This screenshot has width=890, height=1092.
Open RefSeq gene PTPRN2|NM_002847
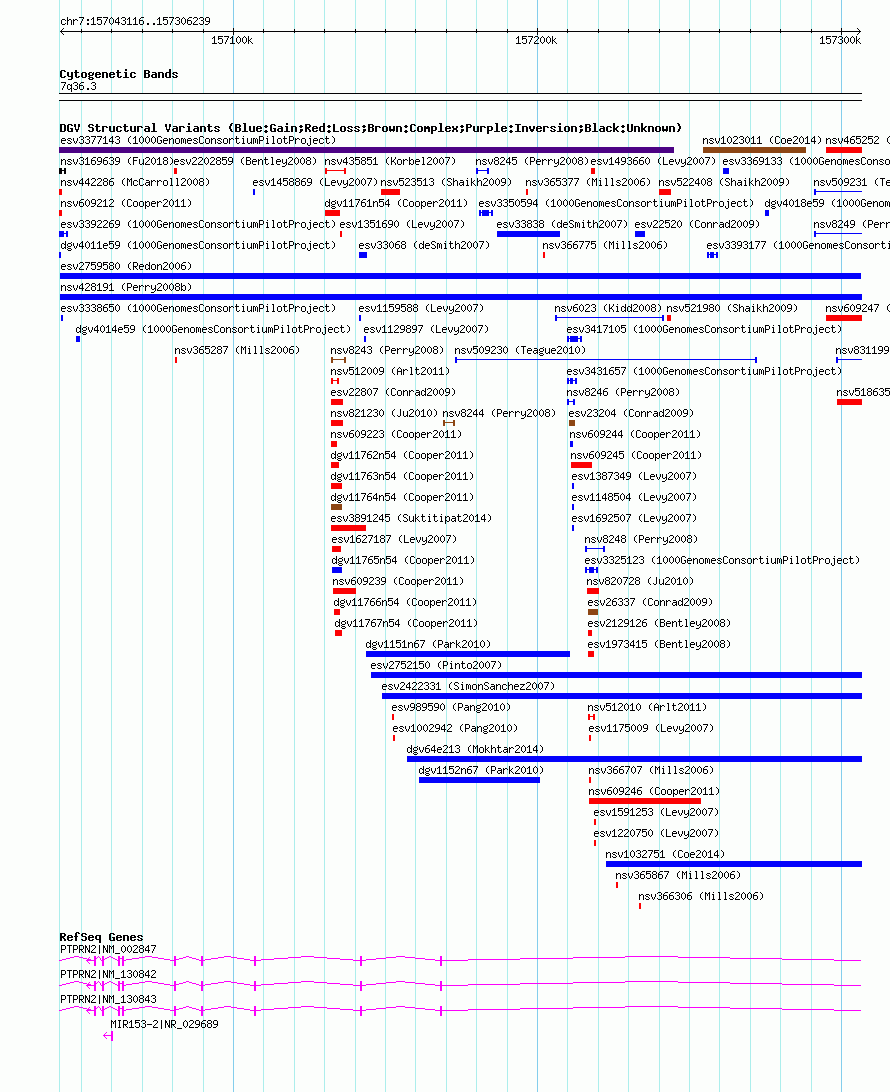tap(108, 949)
